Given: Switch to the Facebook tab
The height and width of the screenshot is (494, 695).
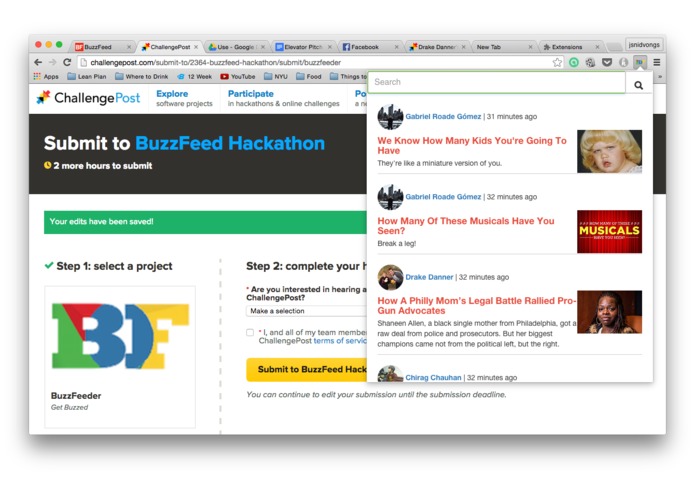Looking at the screenshot, I should pos(371,47).
